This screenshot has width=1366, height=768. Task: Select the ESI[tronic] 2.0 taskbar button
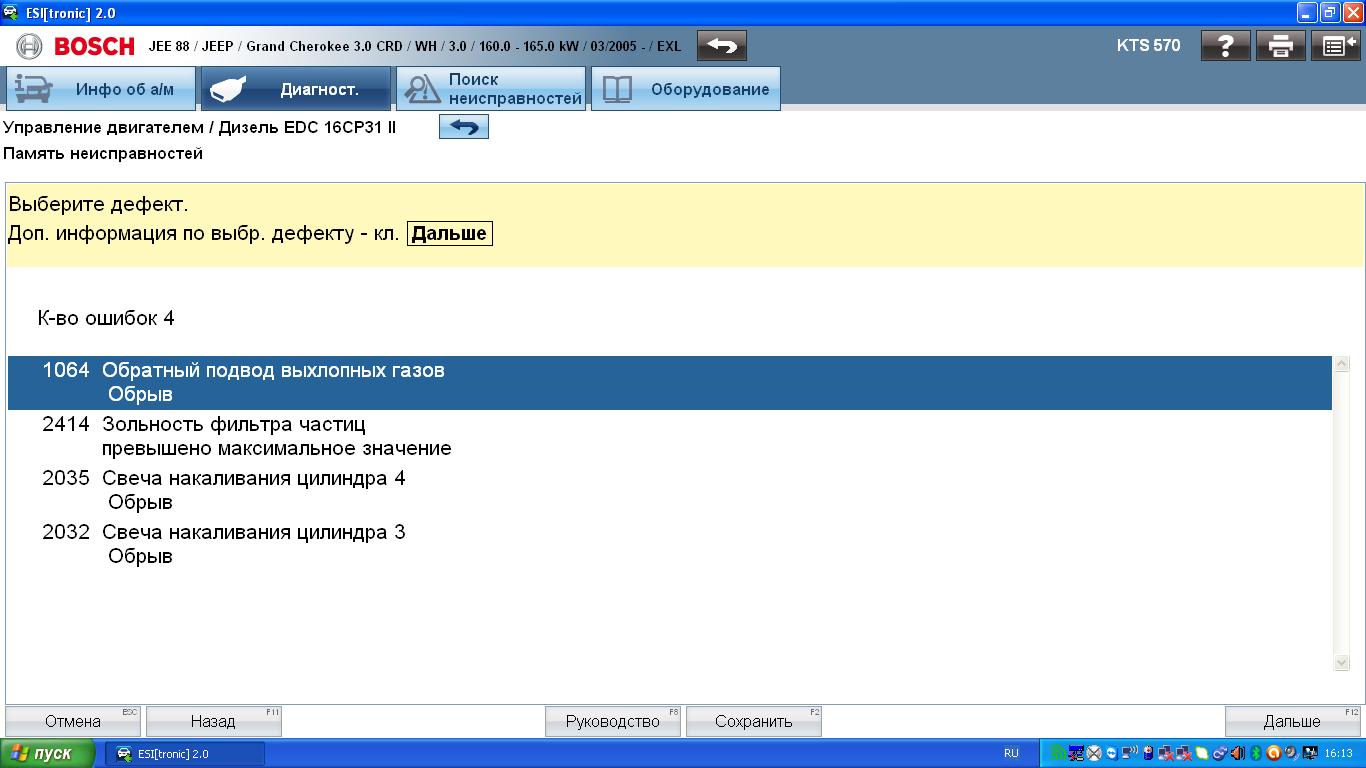pyautogui.click(x=185, y=753)
